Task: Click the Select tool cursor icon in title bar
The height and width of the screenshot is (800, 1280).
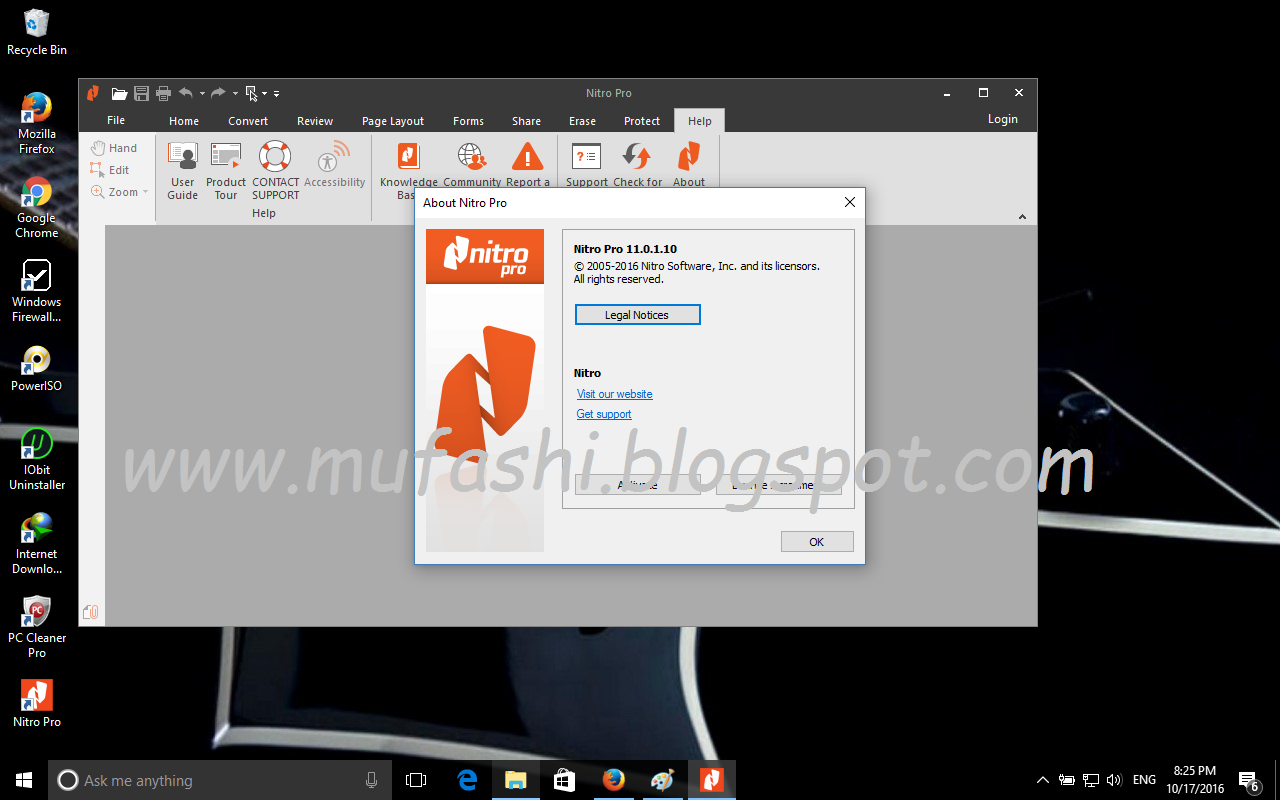Action: coord(251,93)
